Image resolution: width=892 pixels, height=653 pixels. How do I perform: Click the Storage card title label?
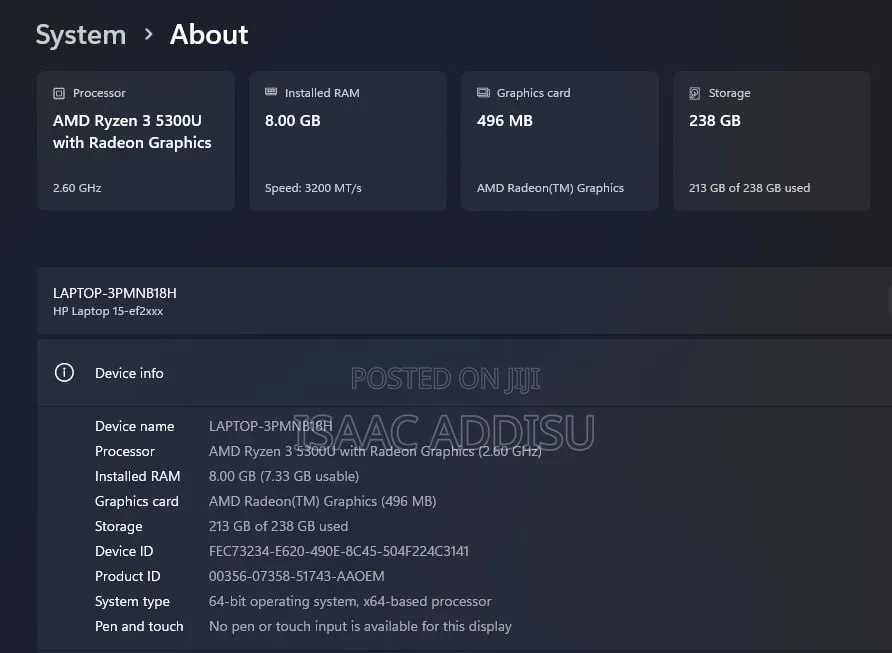click(729, 93)
